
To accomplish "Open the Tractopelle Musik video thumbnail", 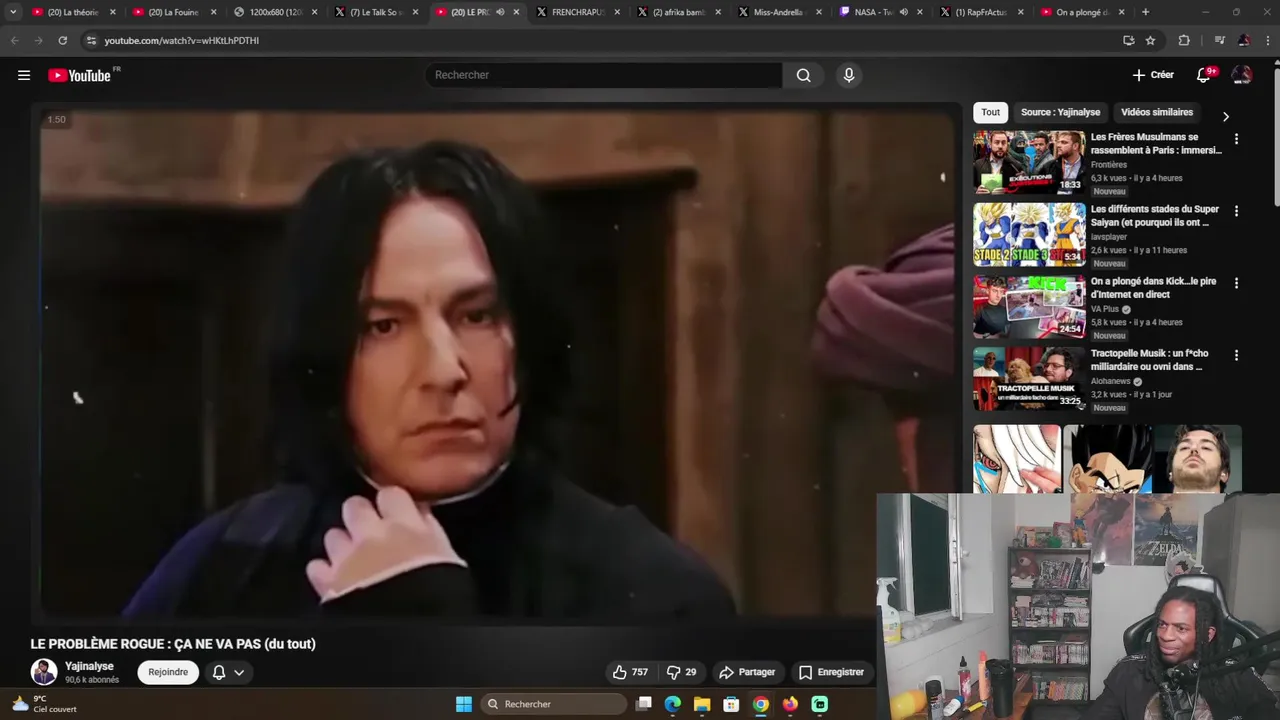I will [1029, 378].
